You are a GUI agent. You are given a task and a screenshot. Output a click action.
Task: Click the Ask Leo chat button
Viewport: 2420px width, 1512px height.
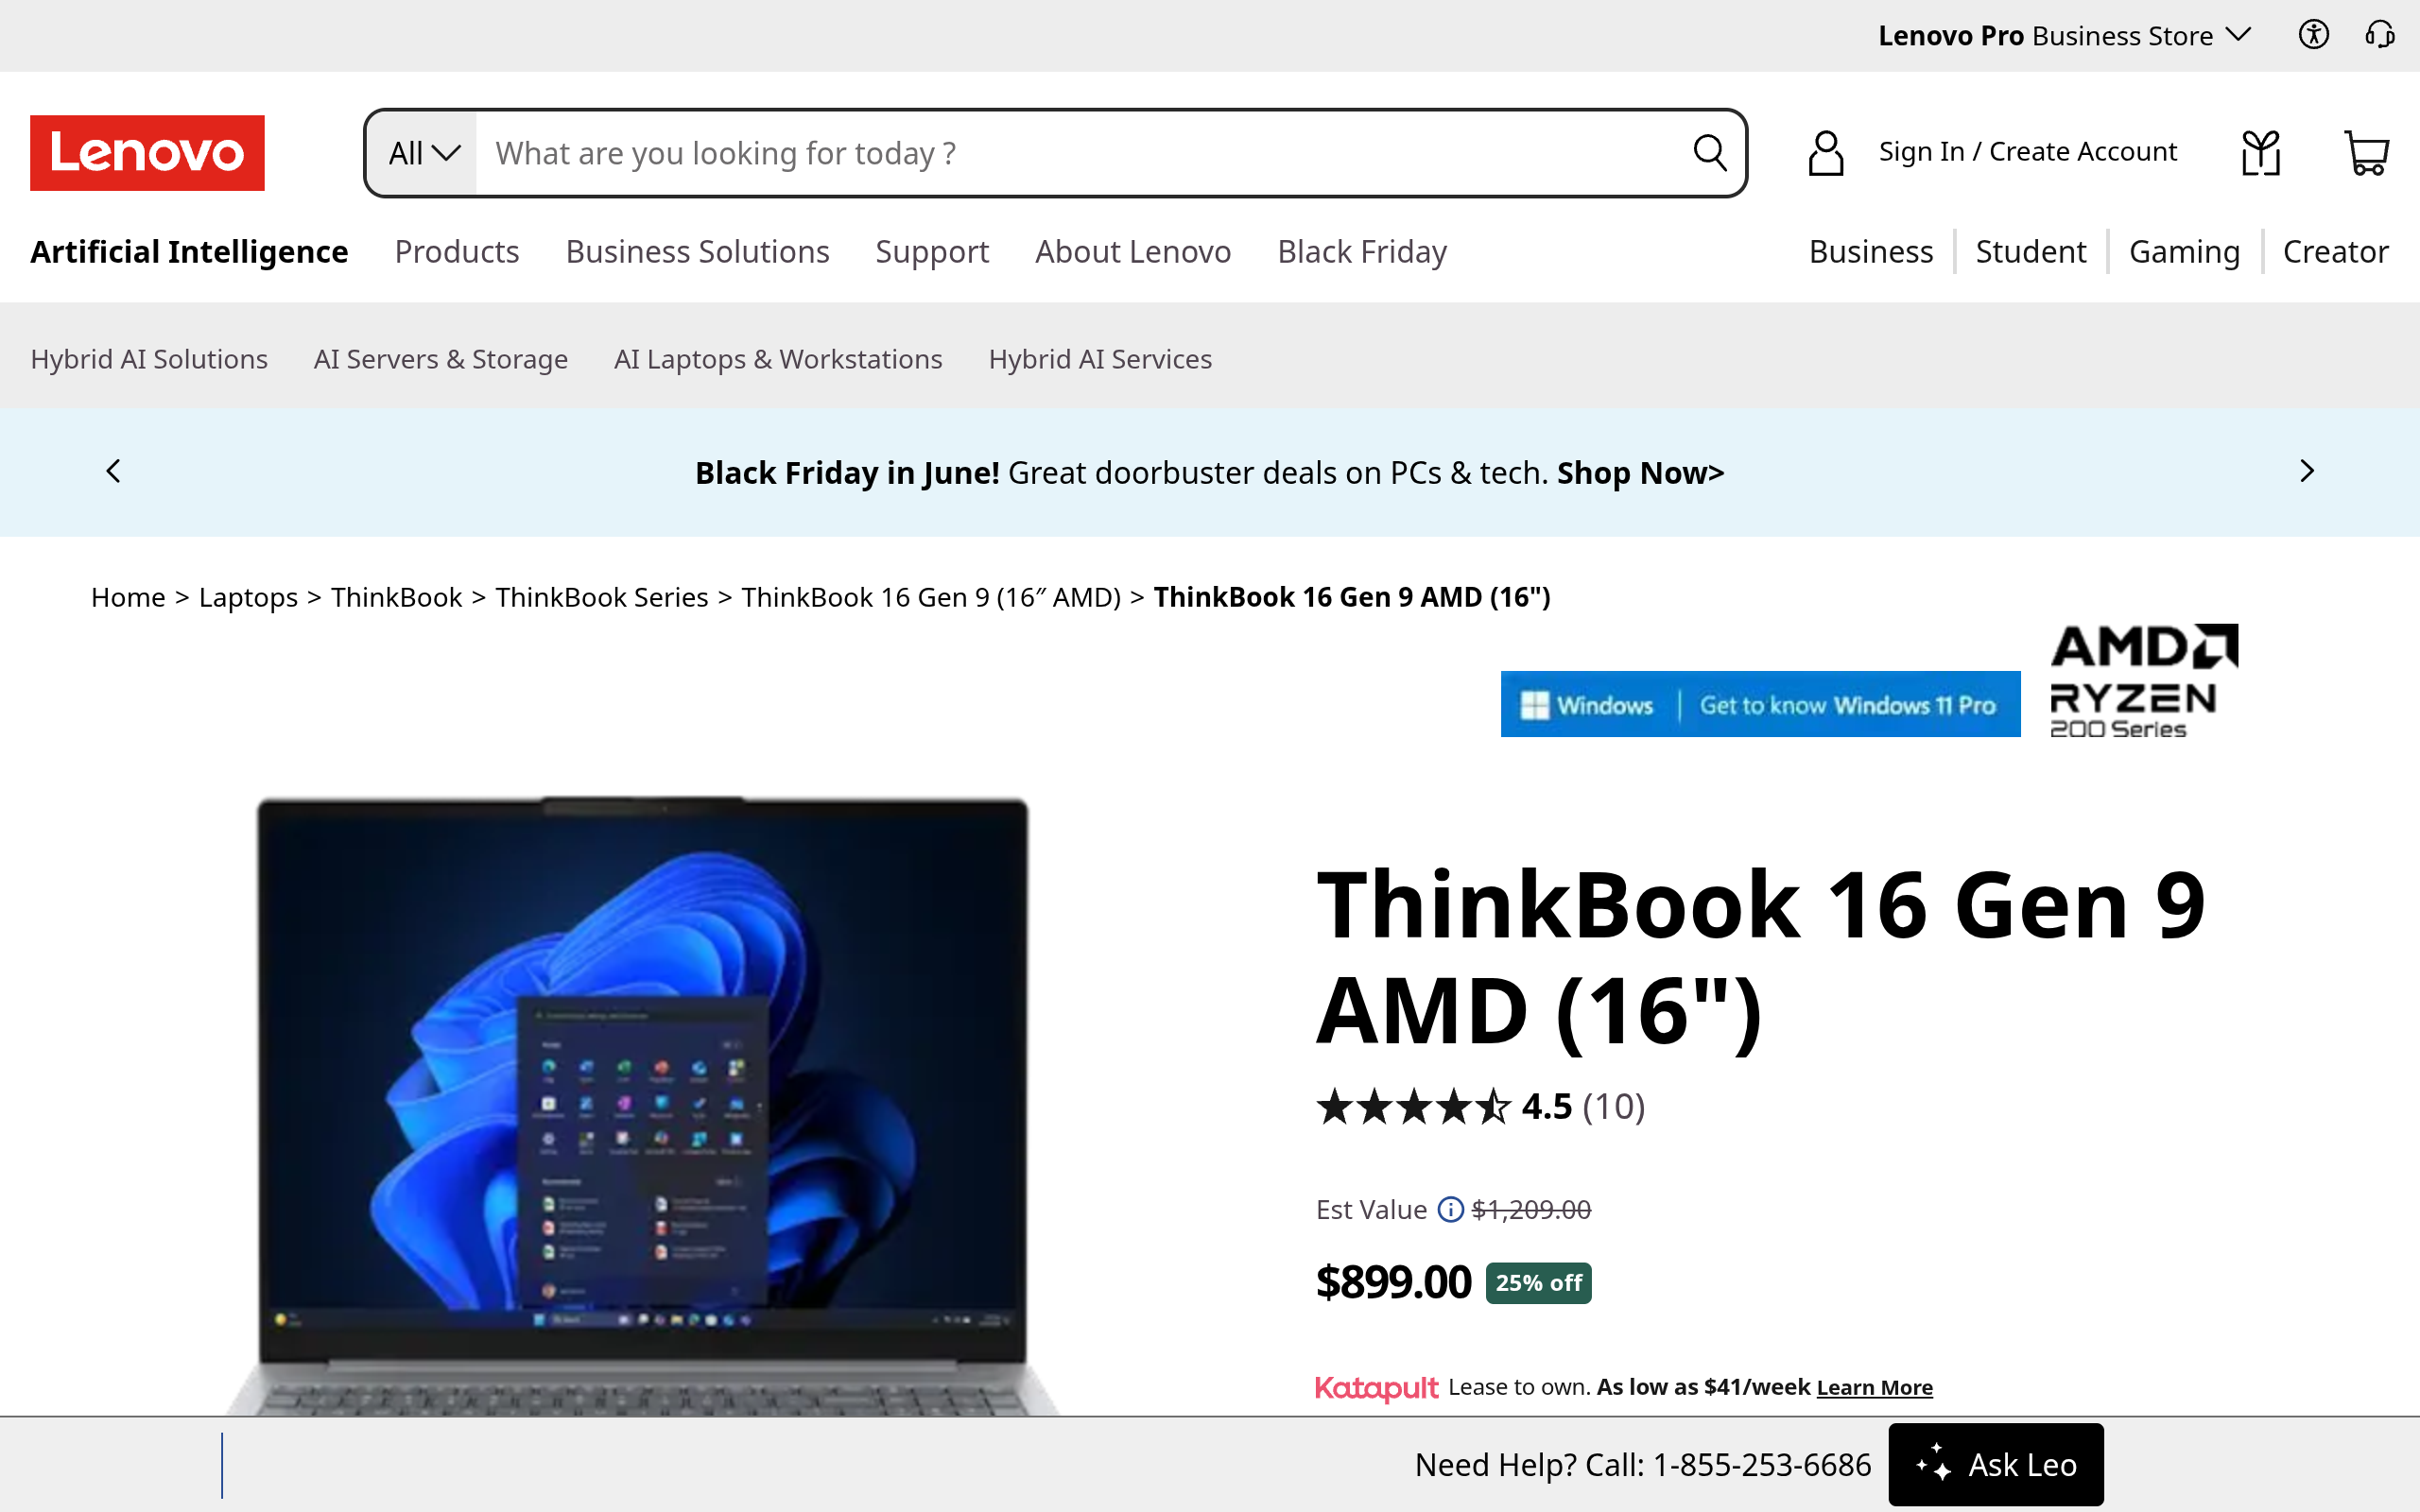(1996, 1465)
